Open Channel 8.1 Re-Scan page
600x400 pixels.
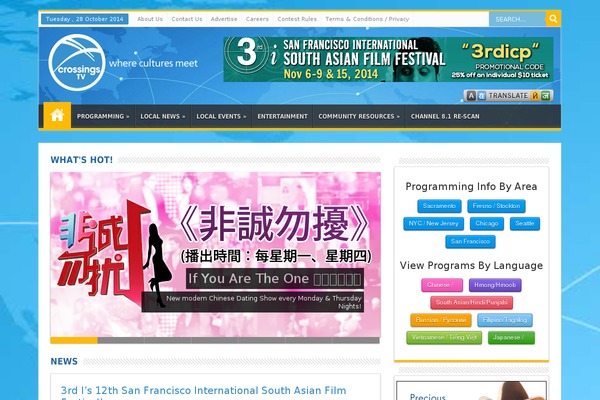click(445, 116)
